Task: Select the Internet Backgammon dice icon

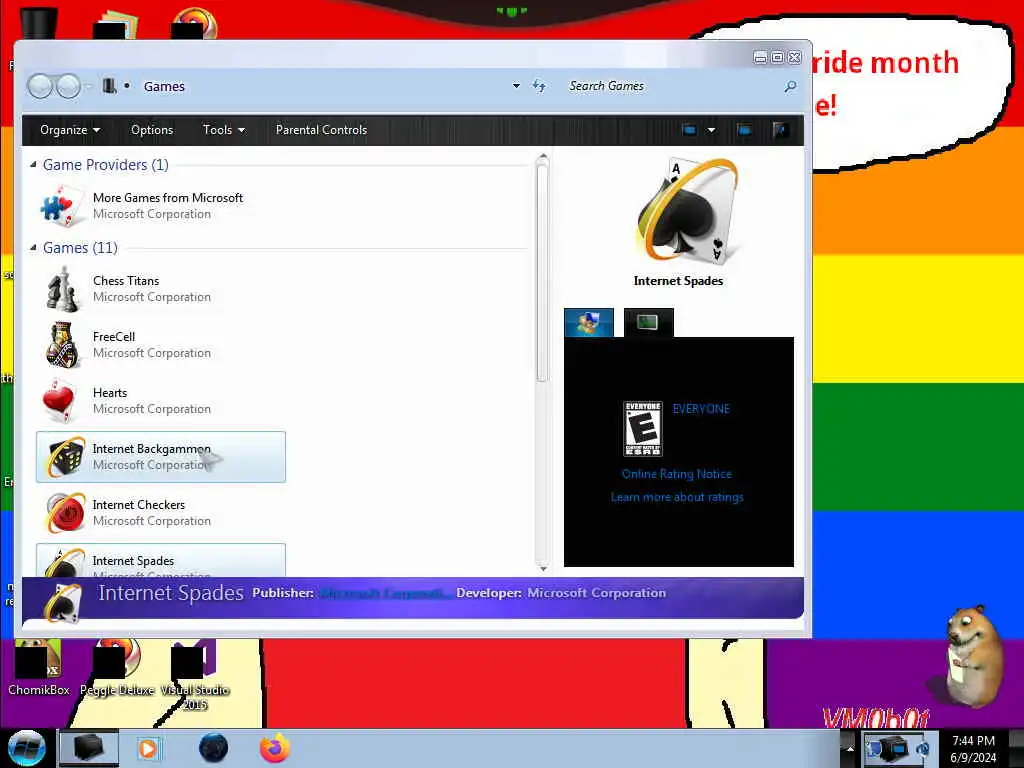Action: coord(65,456)
